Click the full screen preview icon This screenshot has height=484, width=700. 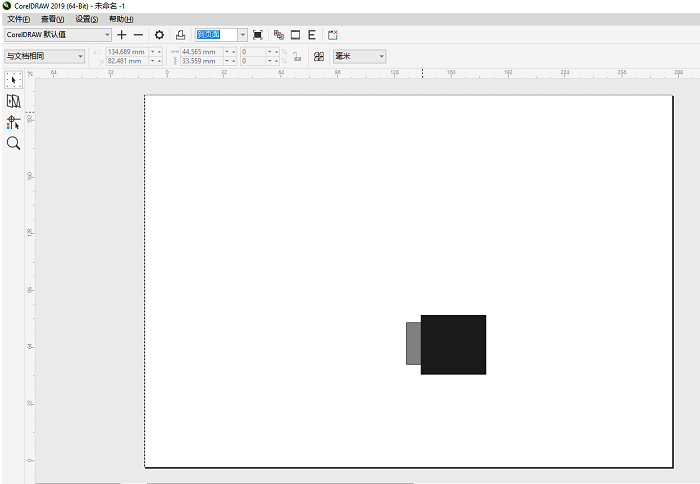pyautogui.click(x=258, y=35)
